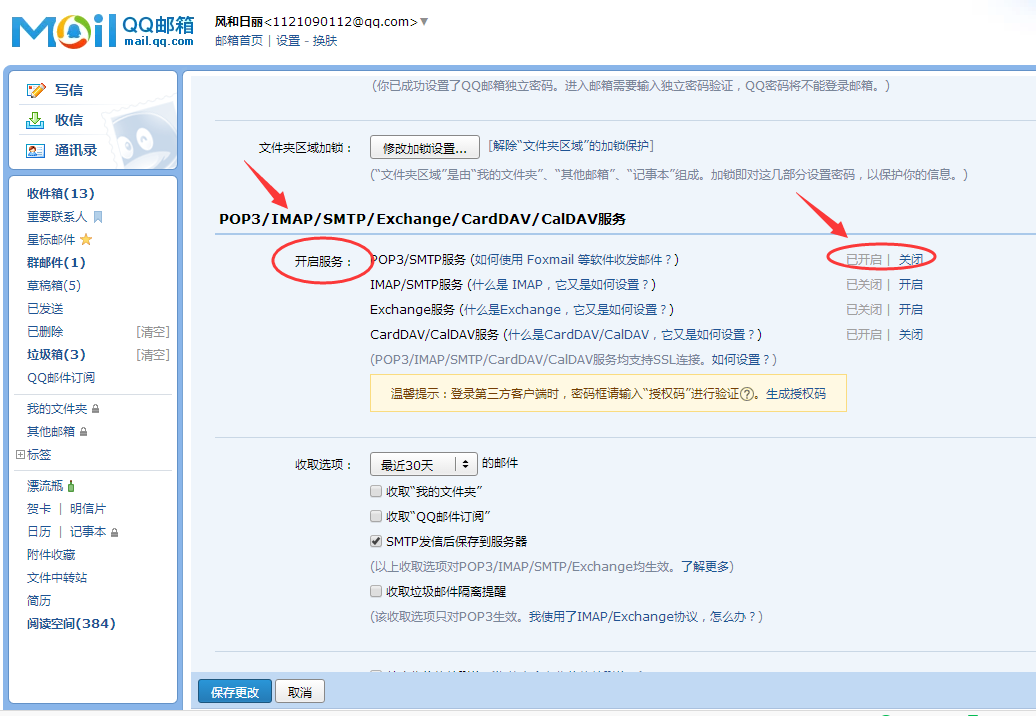
Task: Click the 生成授权码 link
Action: point(796,394)
